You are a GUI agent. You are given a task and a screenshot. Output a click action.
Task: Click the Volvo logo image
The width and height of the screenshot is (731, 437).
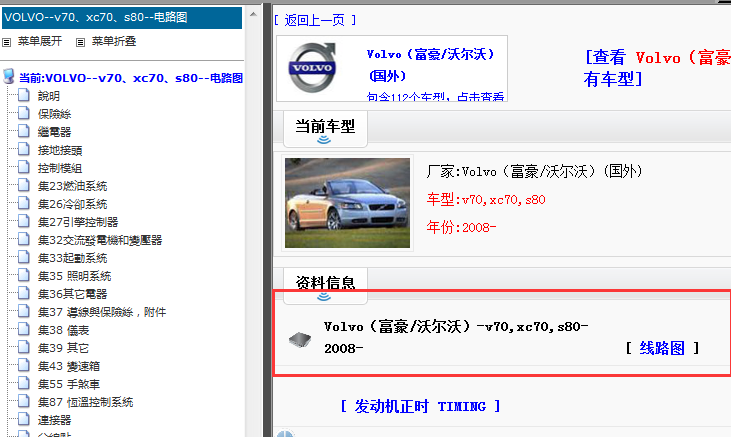point(312,68)
